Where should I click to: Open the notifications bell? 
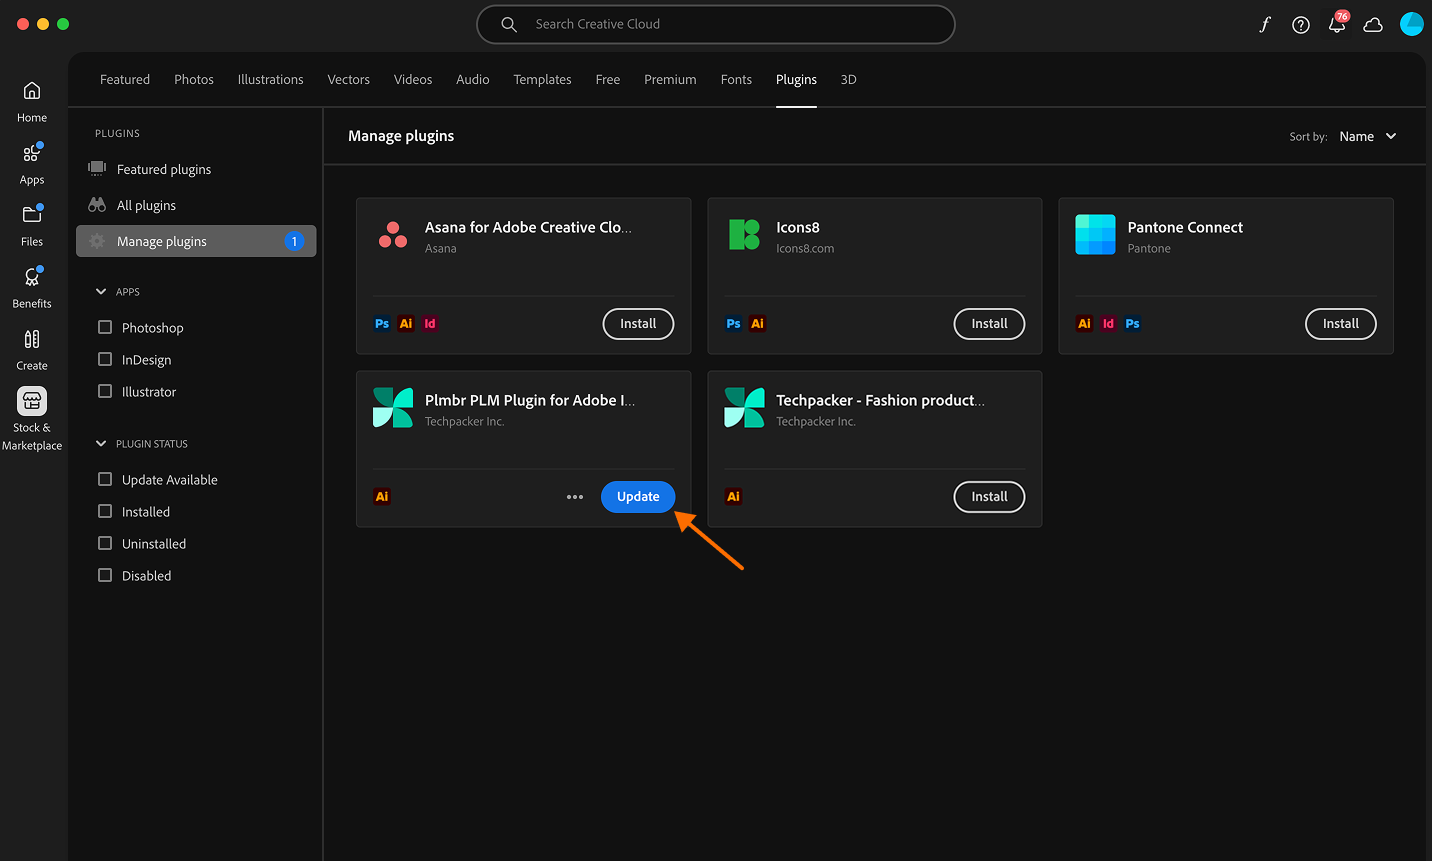1337,24
